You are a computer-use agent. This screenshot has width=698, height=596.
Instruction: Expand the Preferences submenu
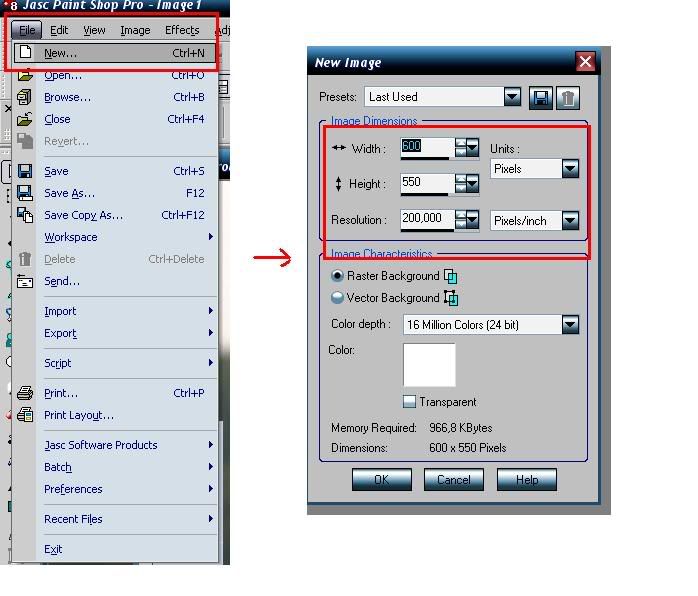tap(211, 489)
